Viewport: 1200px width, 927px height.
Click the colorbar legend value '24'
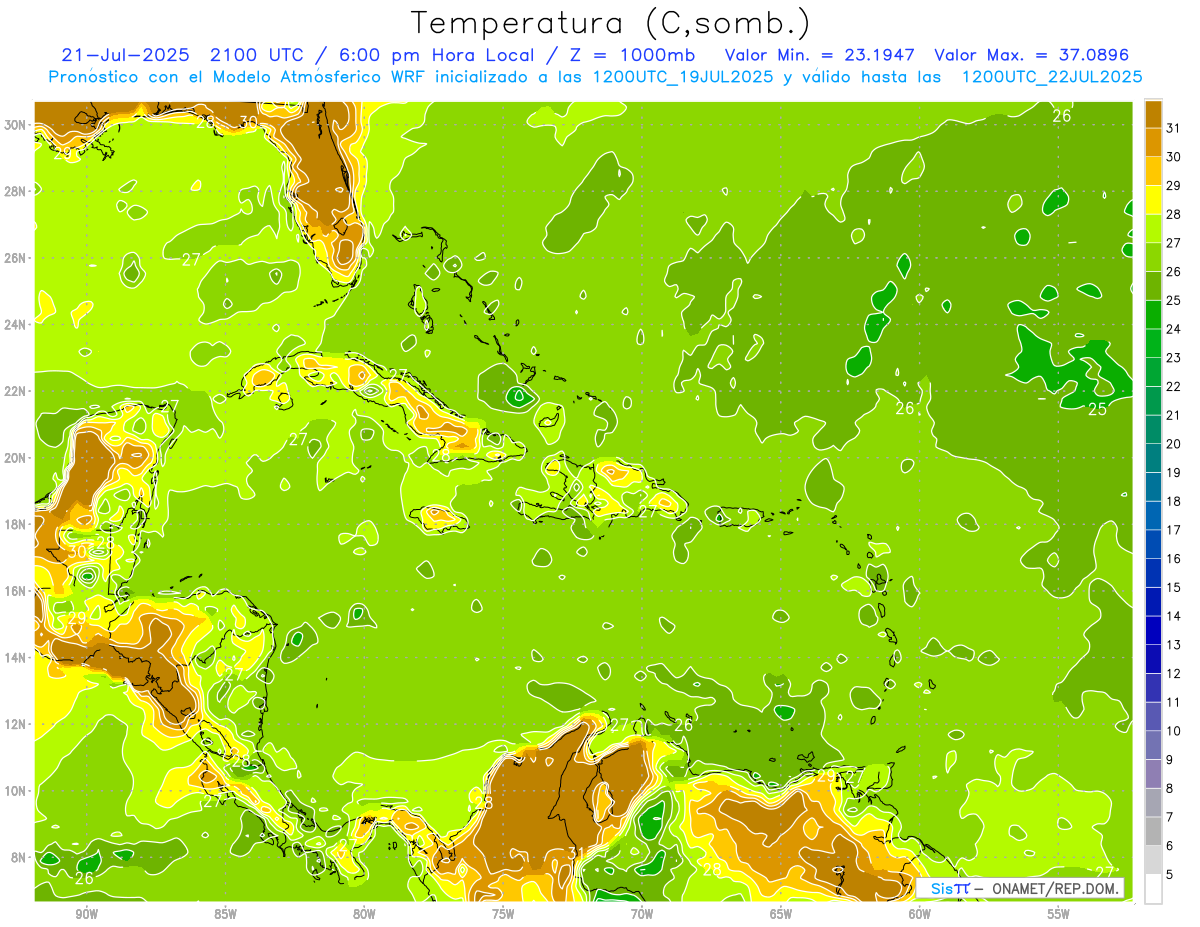(x=1174, y=329)
